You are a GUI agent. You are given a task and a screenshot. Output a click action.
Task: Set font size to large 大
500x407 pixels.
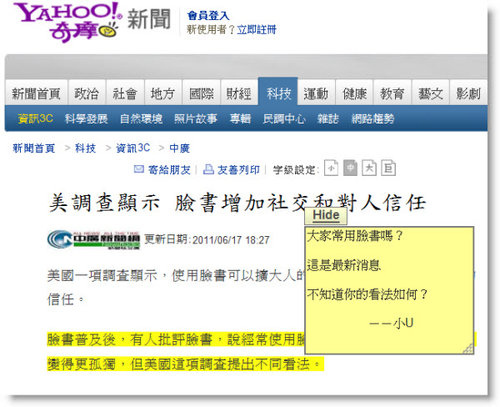pos(369,168)
